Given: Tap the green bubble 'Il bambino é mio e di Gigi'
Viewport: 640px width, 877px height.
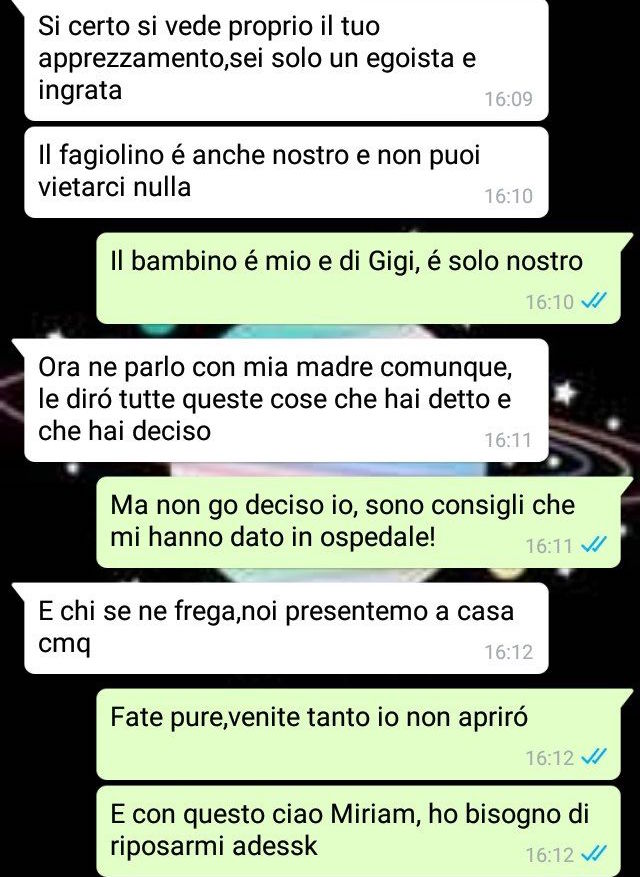Looking at the screenshot, I should click(358, 278).
